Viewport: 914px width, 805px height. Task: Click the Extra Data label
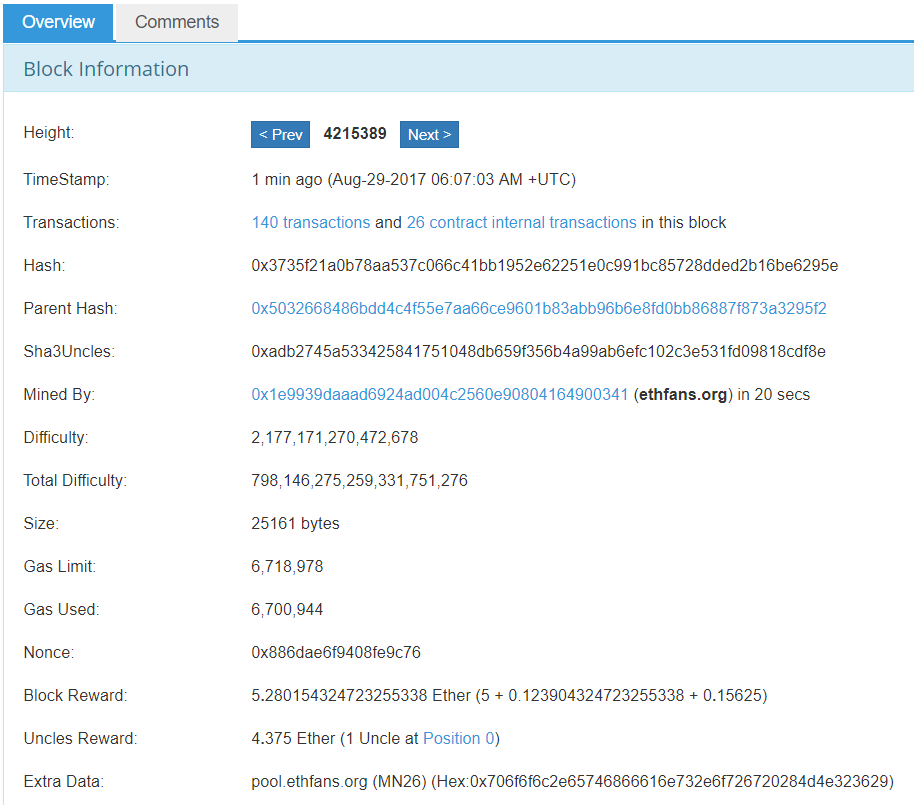point(64,782)
